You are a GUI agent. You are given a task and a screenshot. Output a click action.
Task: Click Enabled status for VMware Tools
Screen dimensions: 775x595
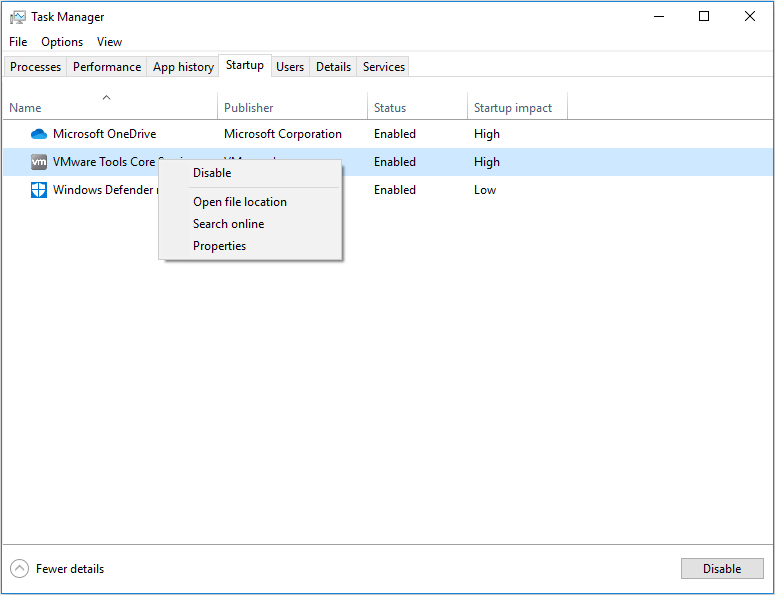pos(395,162)
